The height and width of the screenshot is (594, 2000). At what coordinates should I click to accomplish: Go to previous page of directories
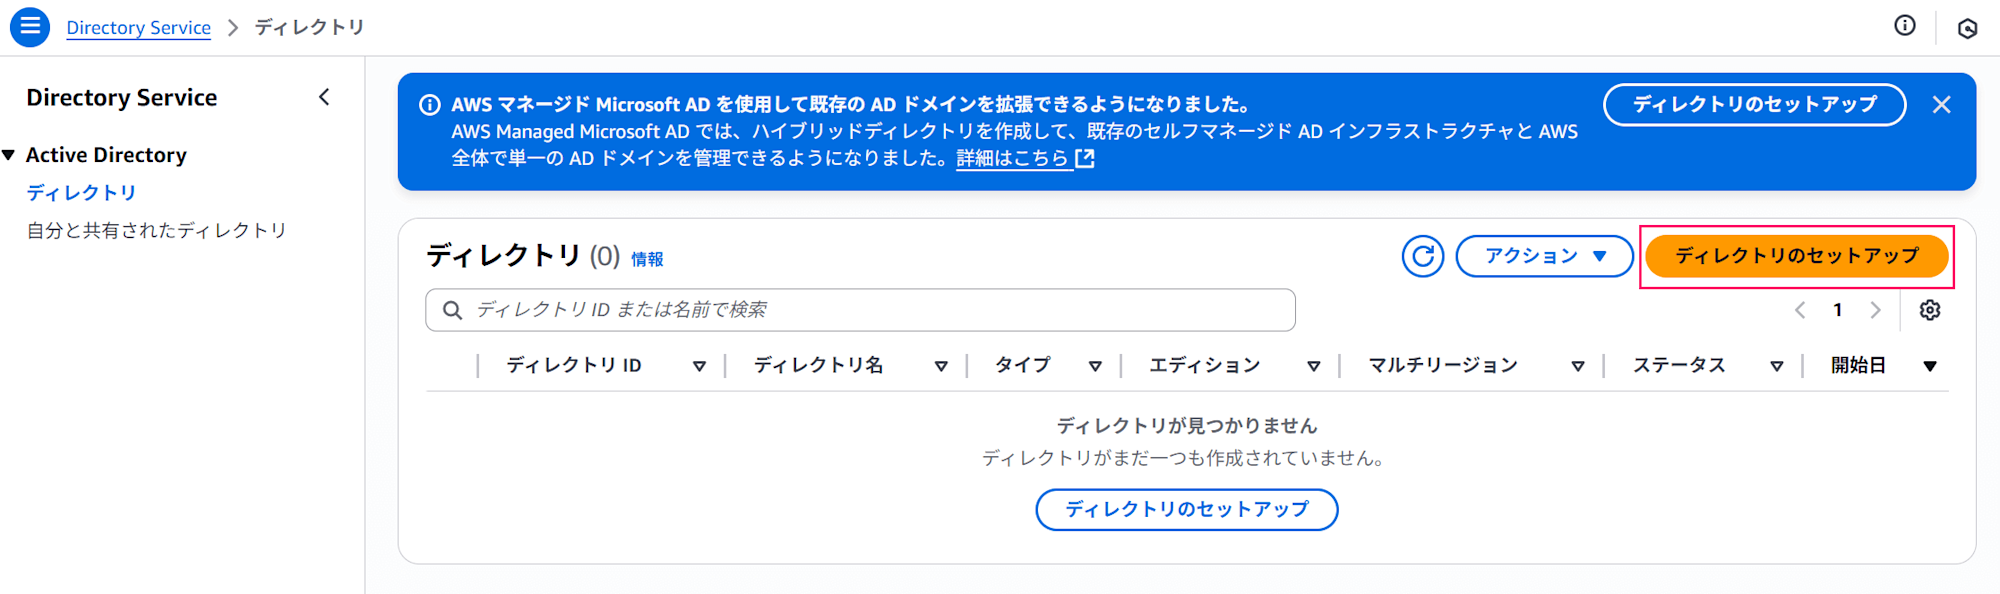[1800, 310]
